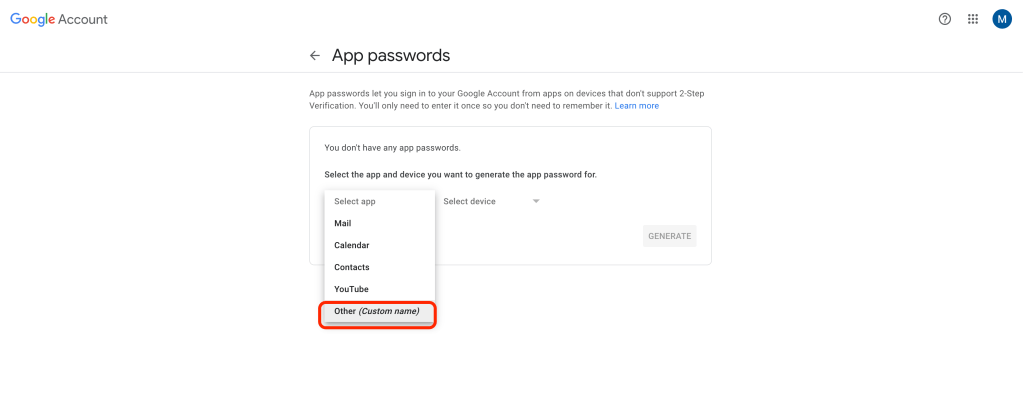Viewport: 1023px width, 400px height.
Task: Click the App passwords page heading
Action: point(391,56)
